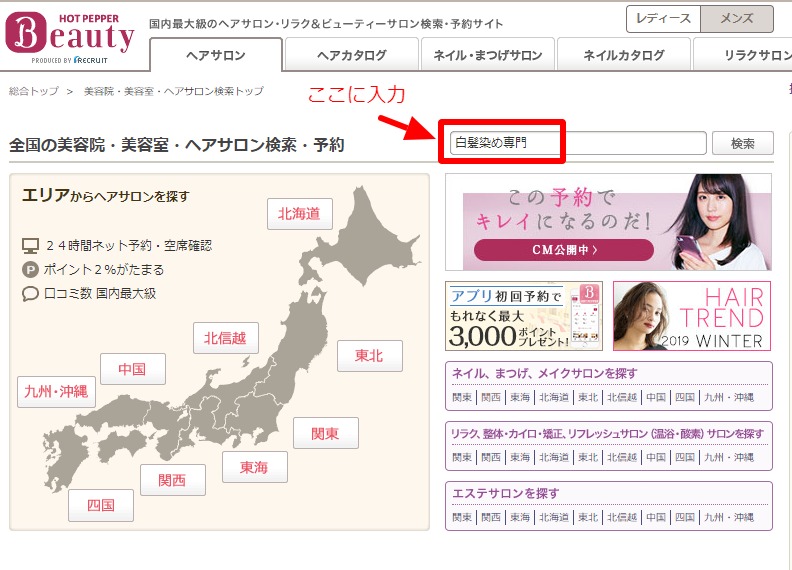Click the Hot Pepper Beauty logo
The width and height of the screenshot is (792, 570).
coord(70,38)
